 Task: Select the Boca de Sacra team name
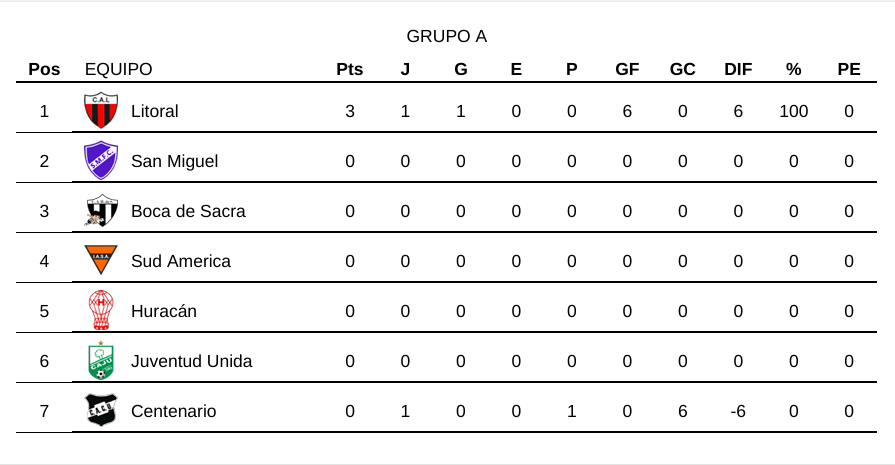pos(188,211)
